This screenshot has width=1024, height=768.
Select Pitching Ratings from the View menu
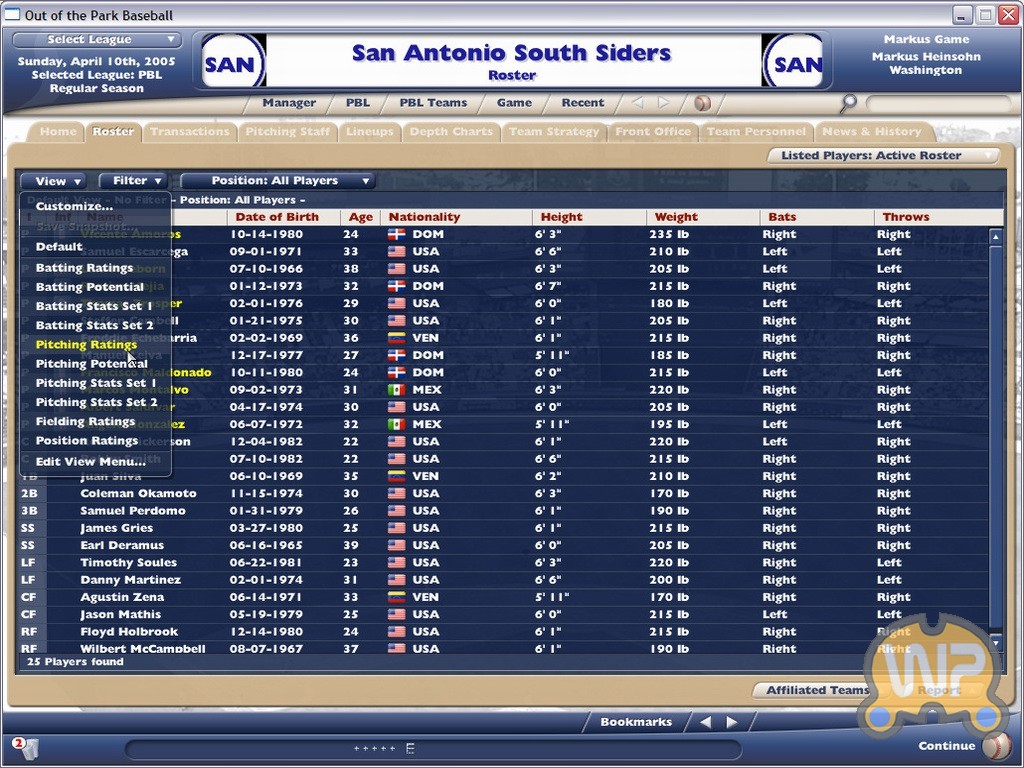(x=86, y=345)
